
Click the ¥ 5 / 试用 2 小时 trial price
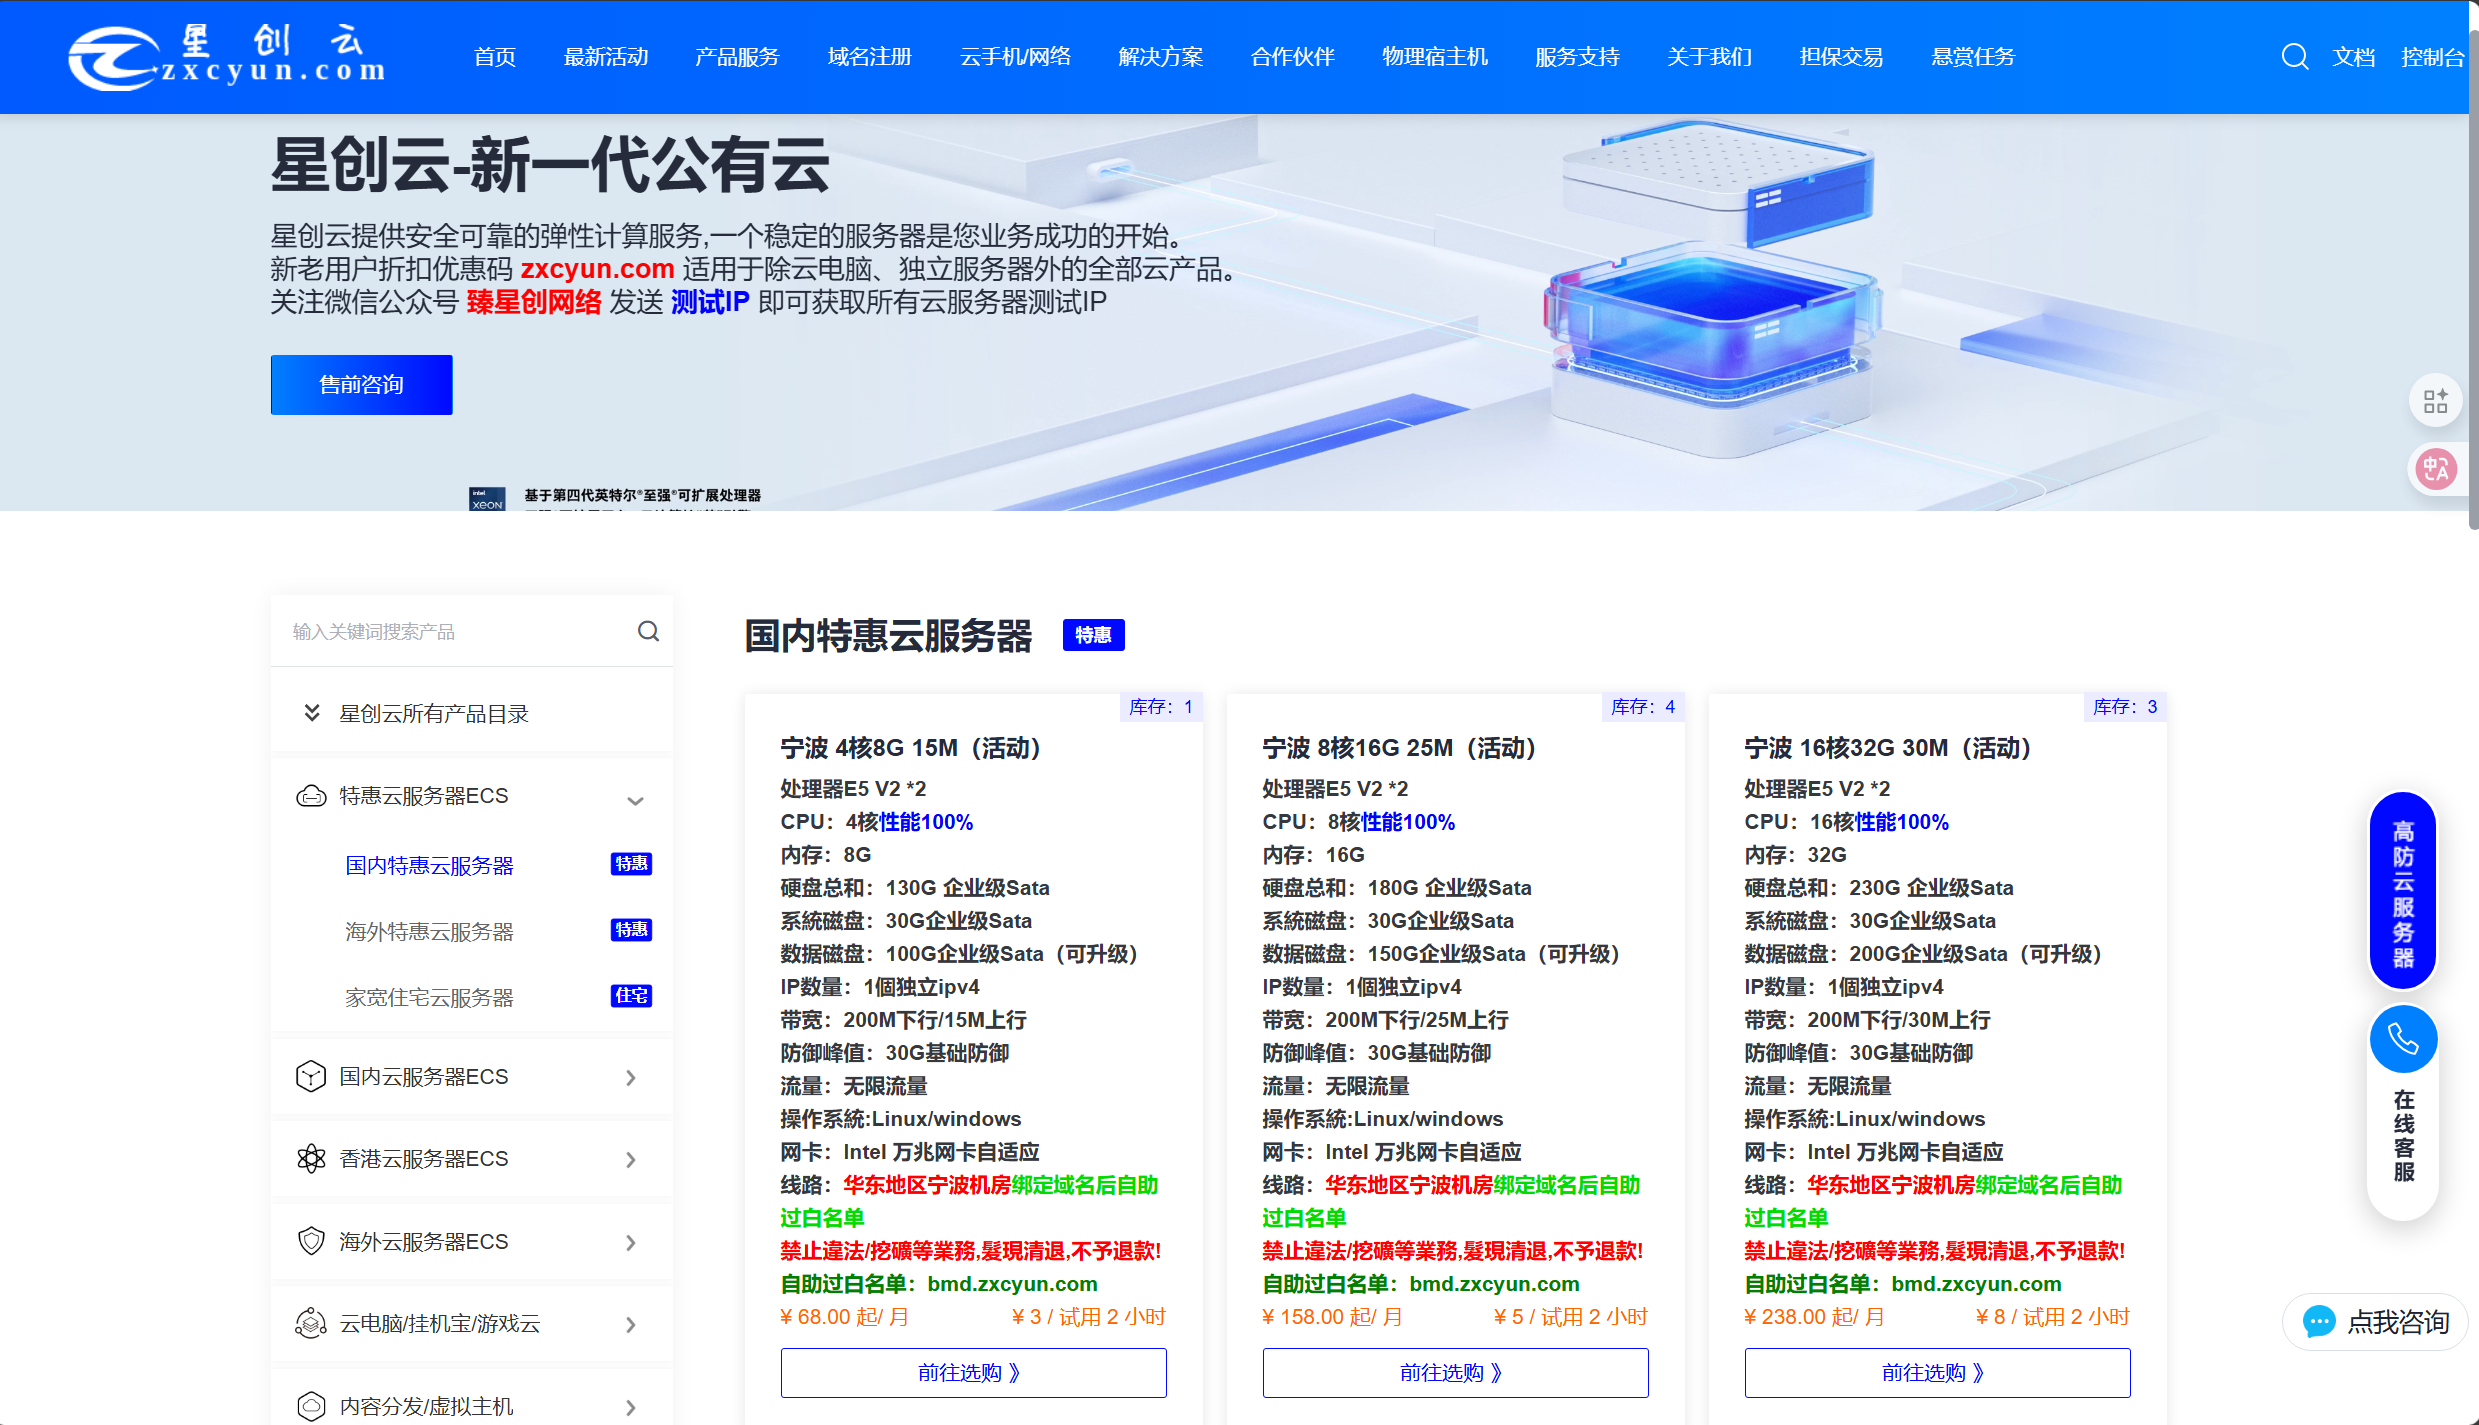point(1571,1316)
